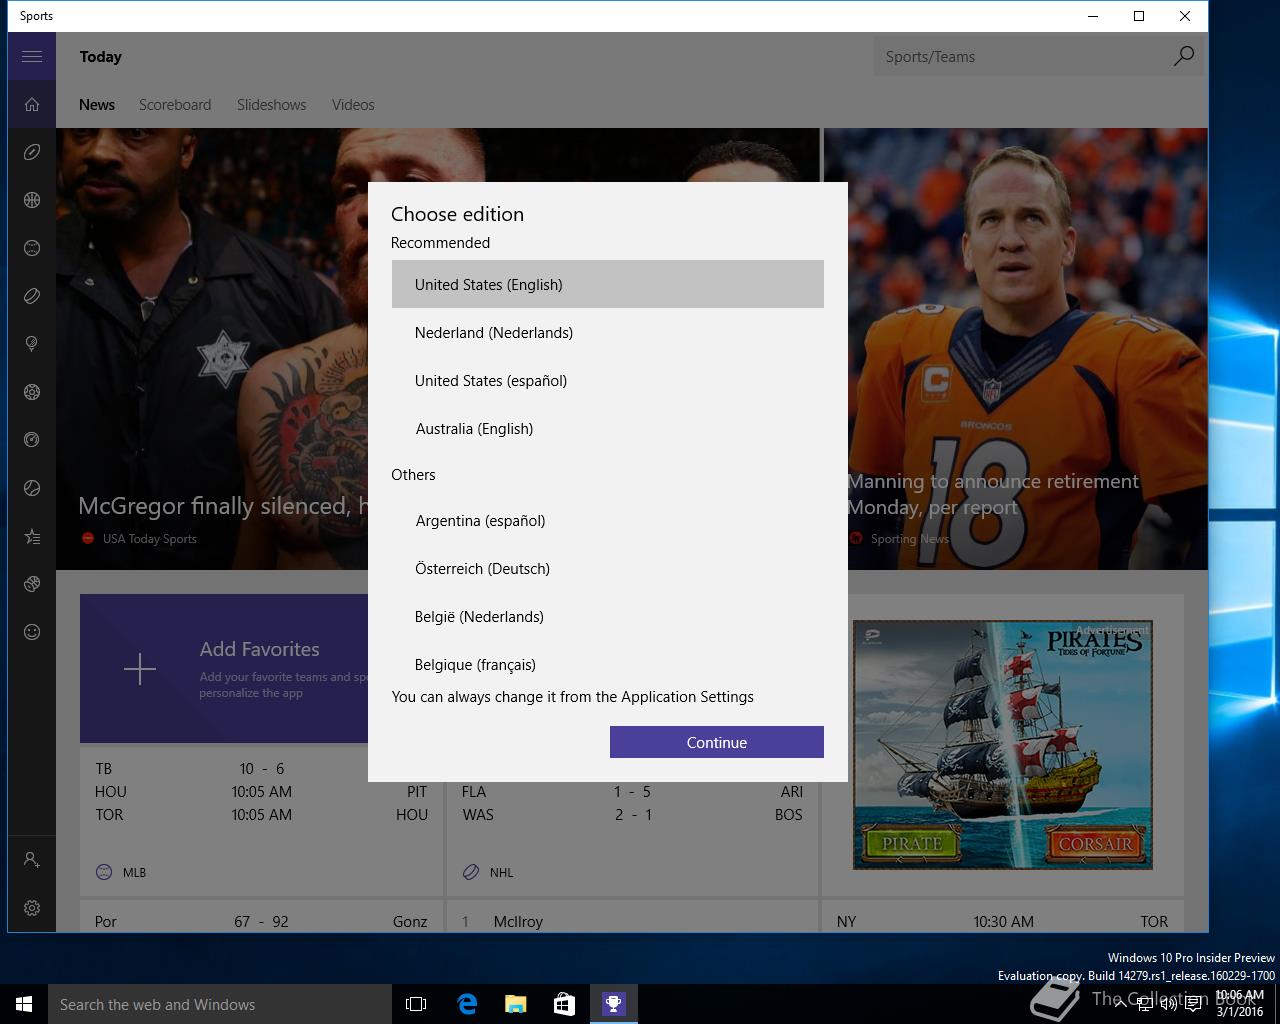The width and height of the screenshot is (1280, 1024).
Task: Click the Windows taskbar search box
Action: (220, 1004)
